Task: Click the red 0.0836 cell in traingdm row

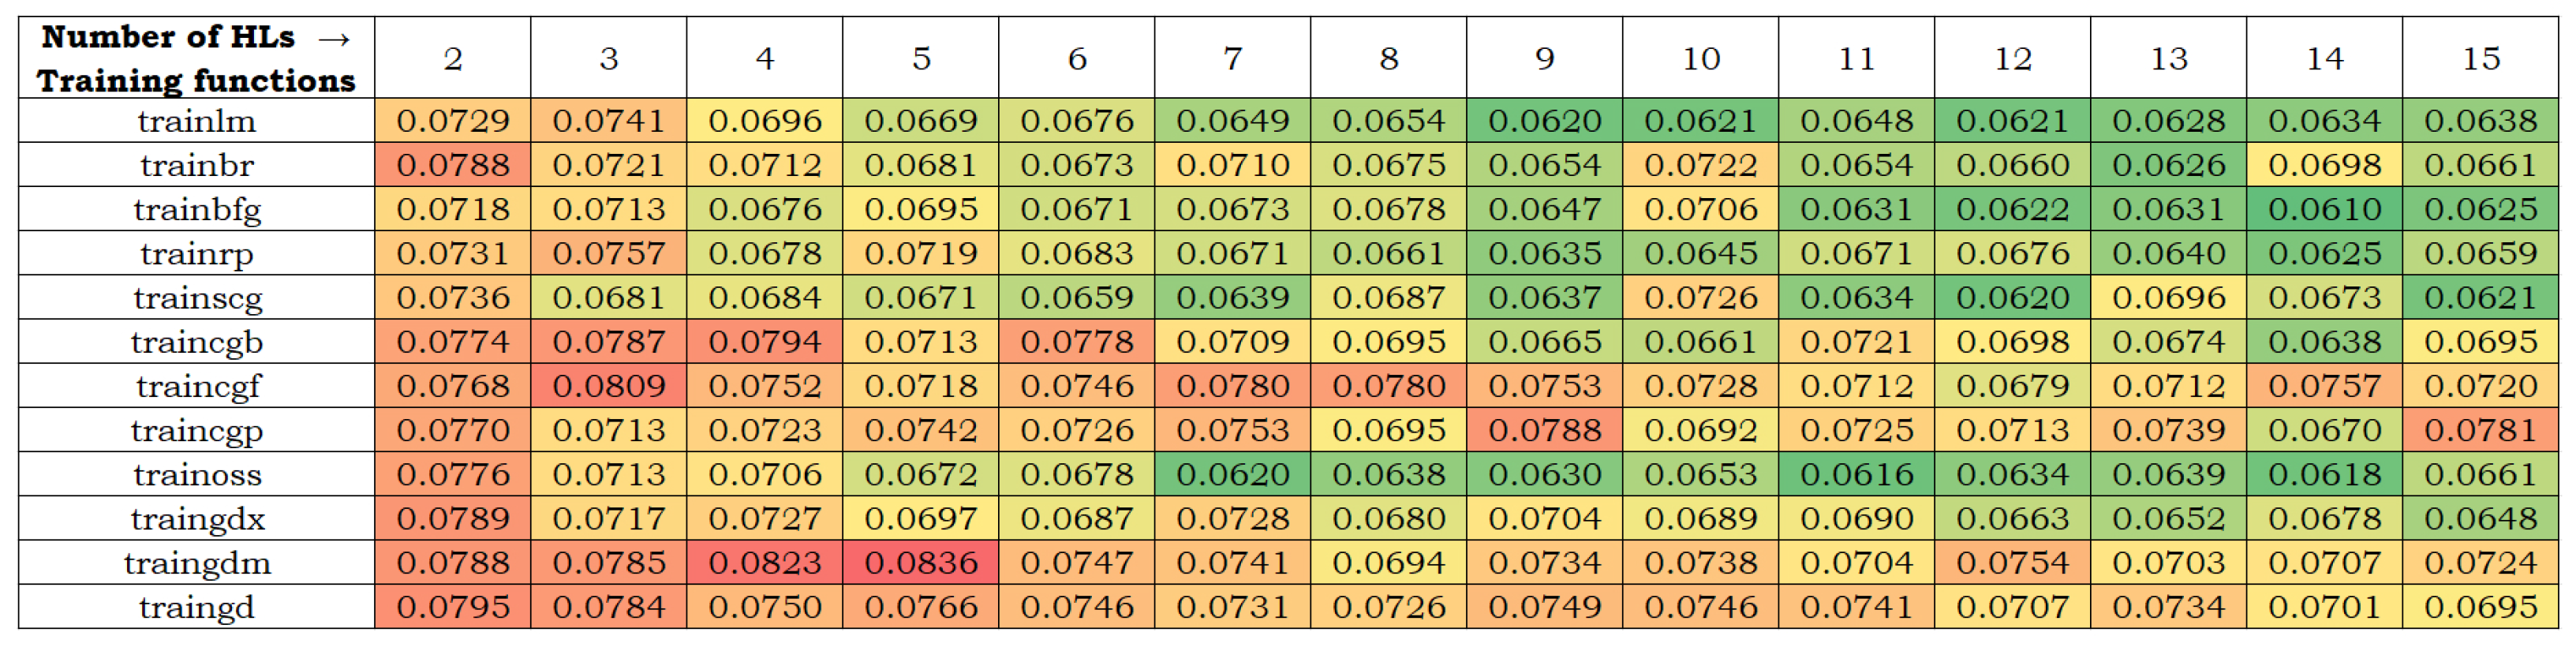Action: click(x=921, y=563)
